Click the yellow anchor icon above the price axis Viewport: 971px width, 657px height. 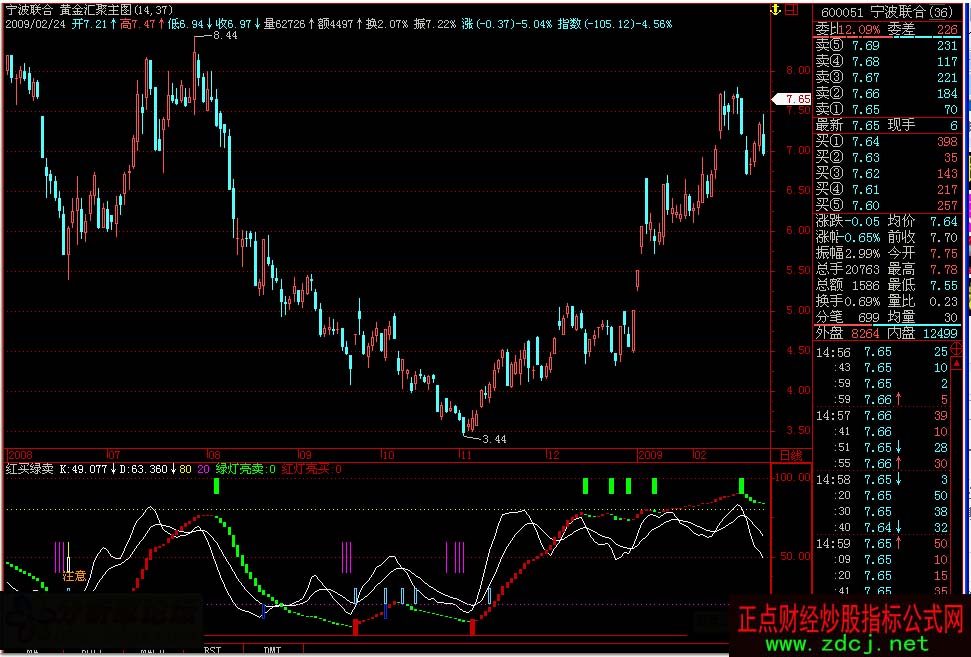[775, 10]
